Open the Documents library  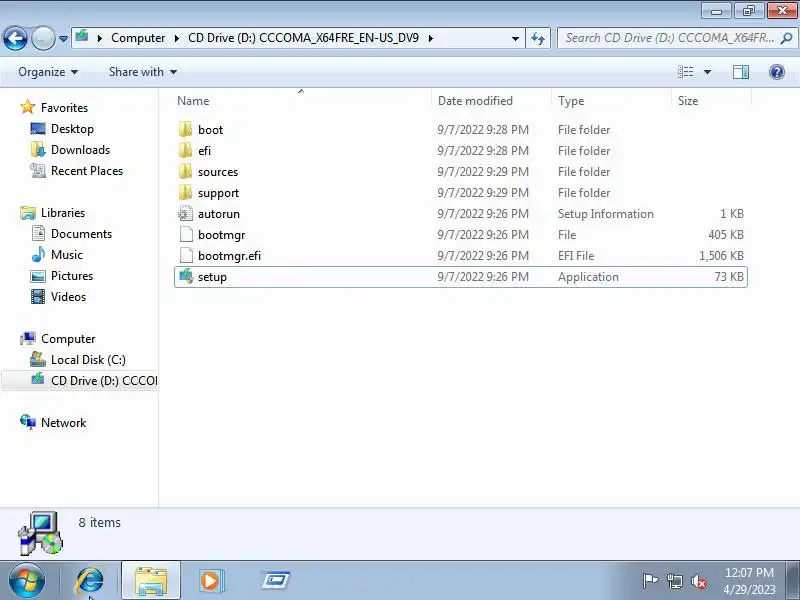click(81, 234)
